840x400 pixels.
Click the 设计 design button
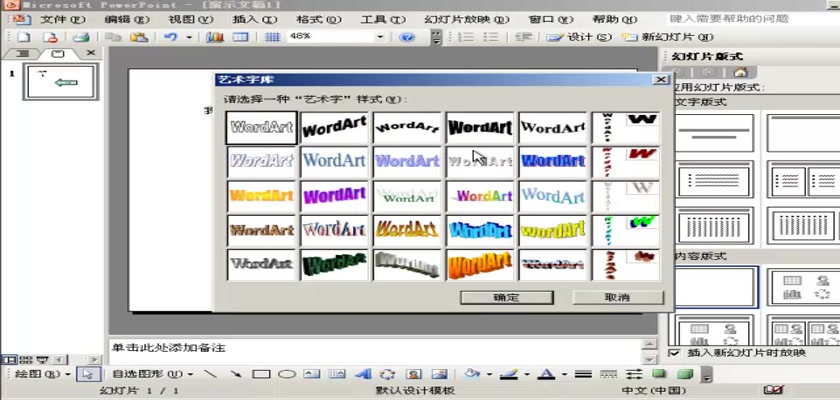(579, 37)
